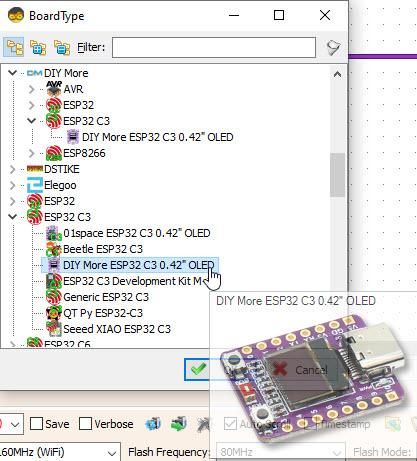
Task: Select the DIY More tree item
Action: pyautogui.click(x=66, y=73)
